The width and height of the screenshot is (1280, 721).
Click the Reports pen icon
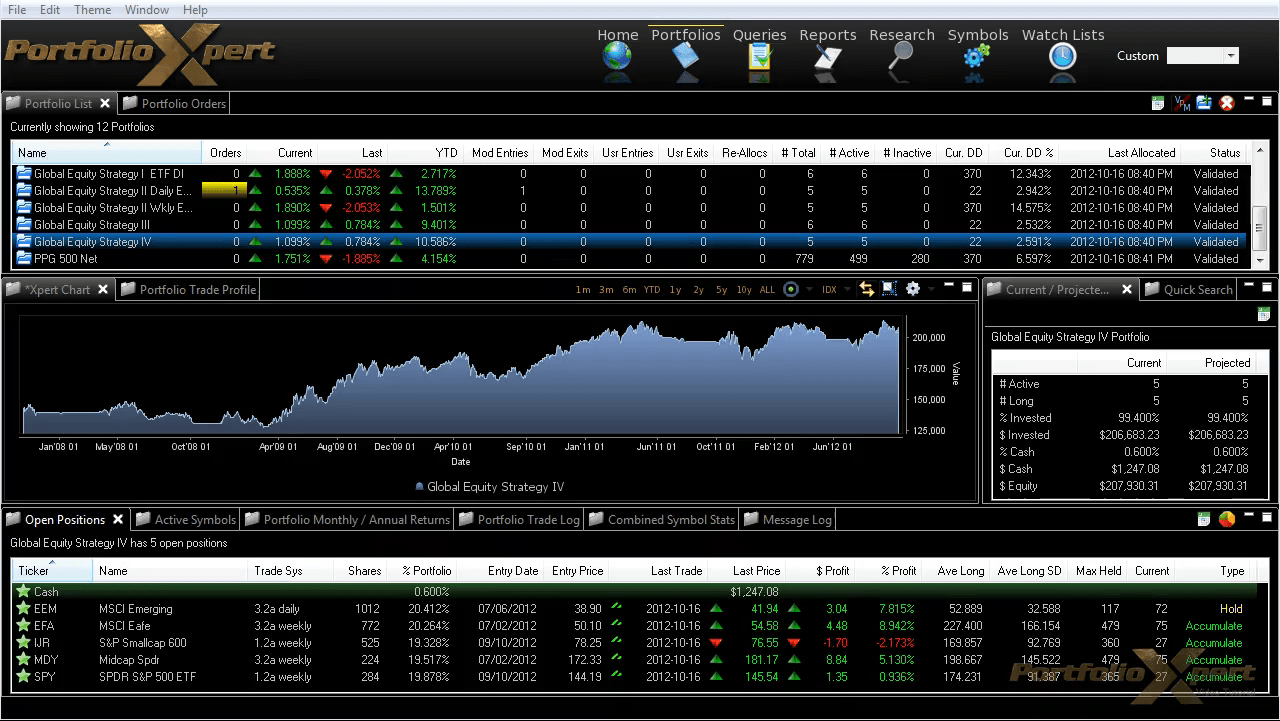(x=828, y=56)
